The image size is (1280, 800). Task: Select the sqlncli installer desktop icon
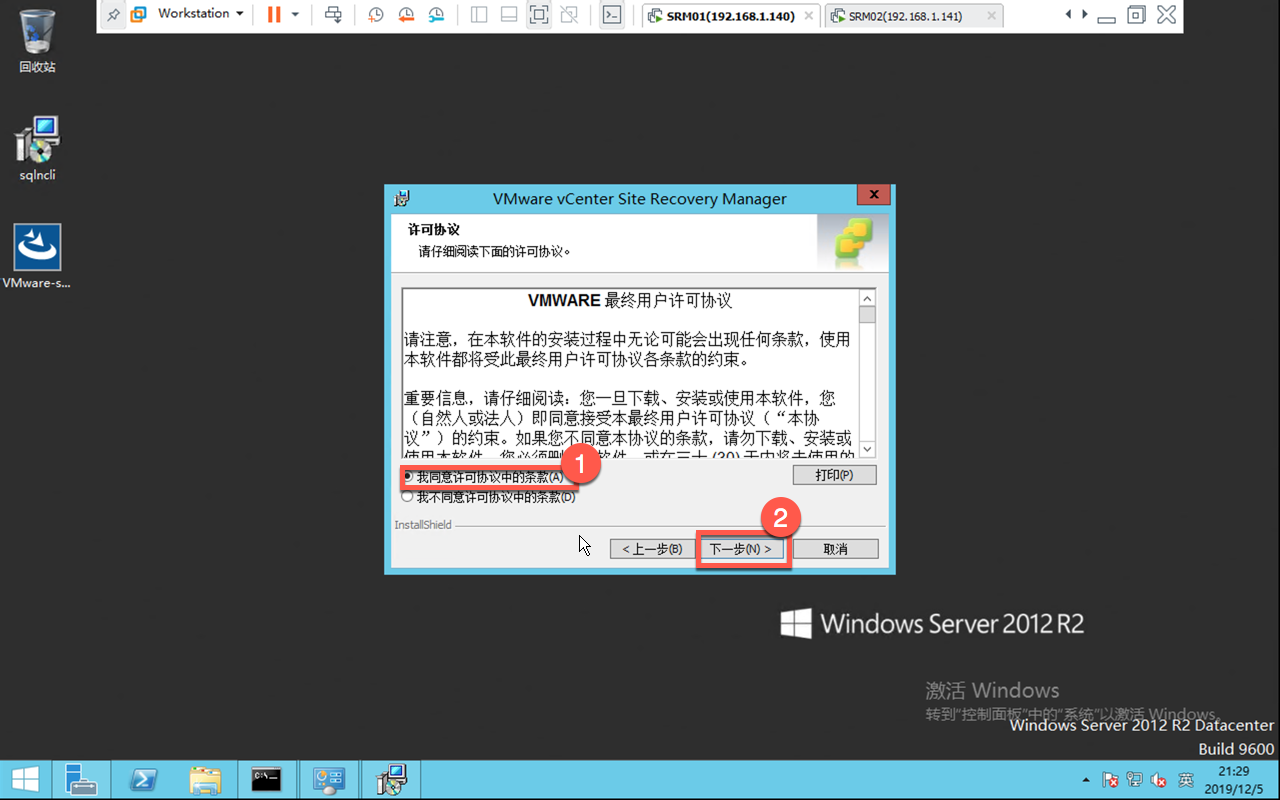pos(38,149)
